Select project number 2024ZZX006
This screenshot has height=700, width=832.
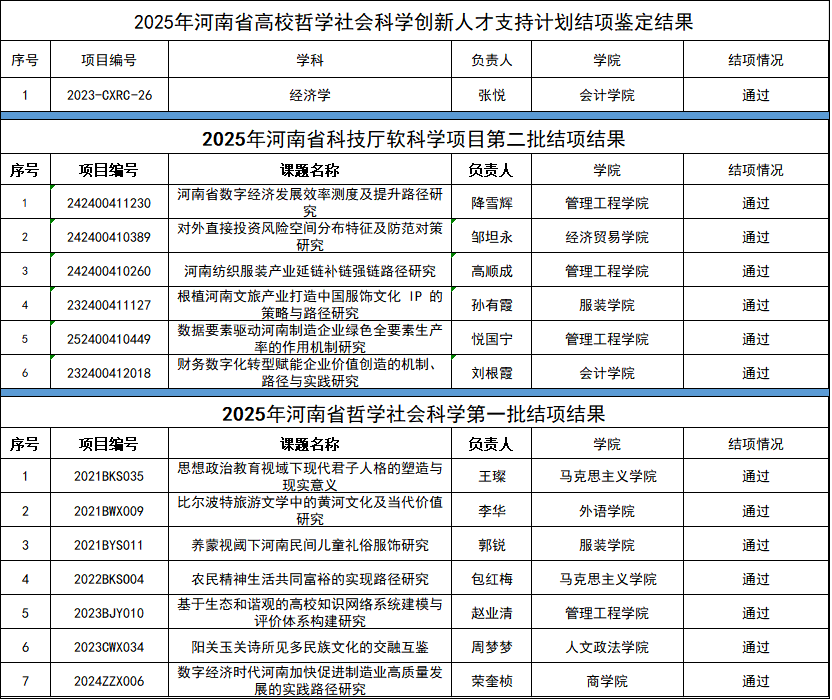point(109,681)
